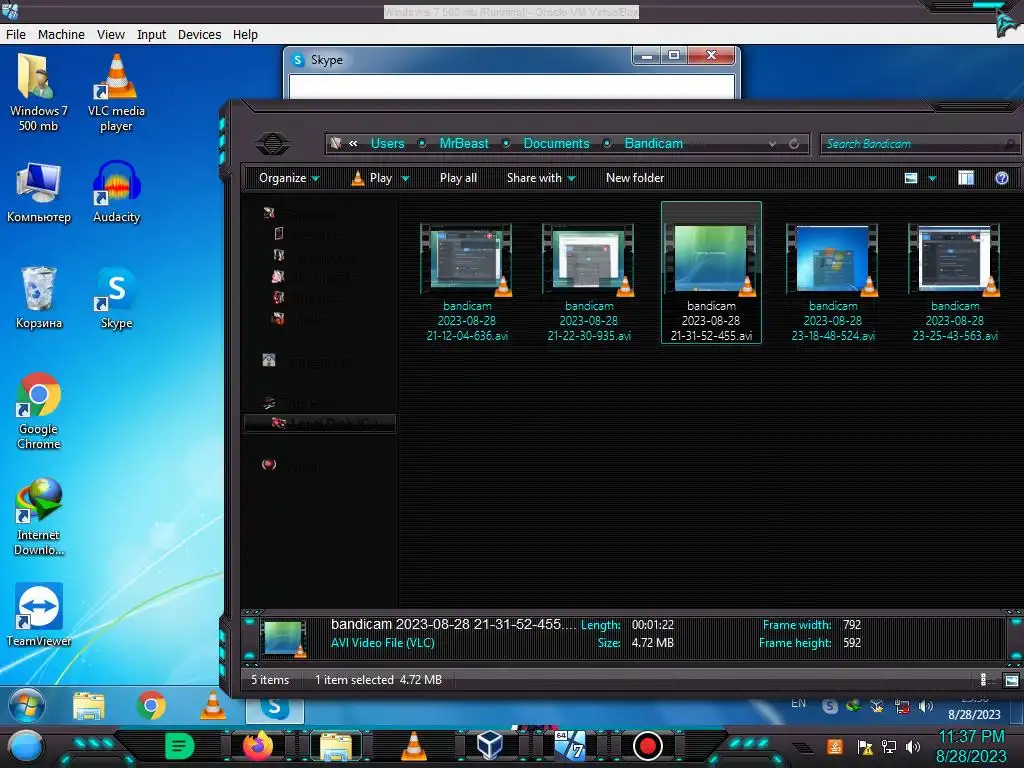Open VLC from the guest taskbar
Screen dimensions: 1024x768
[x=212, y=705]
